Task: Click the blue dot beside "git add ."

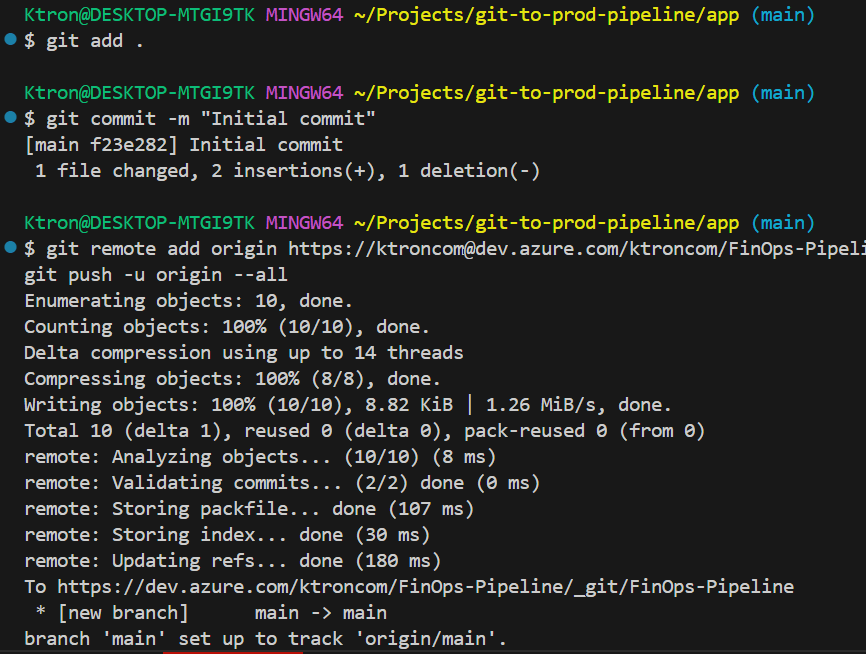Action: (x=10, y=40)
